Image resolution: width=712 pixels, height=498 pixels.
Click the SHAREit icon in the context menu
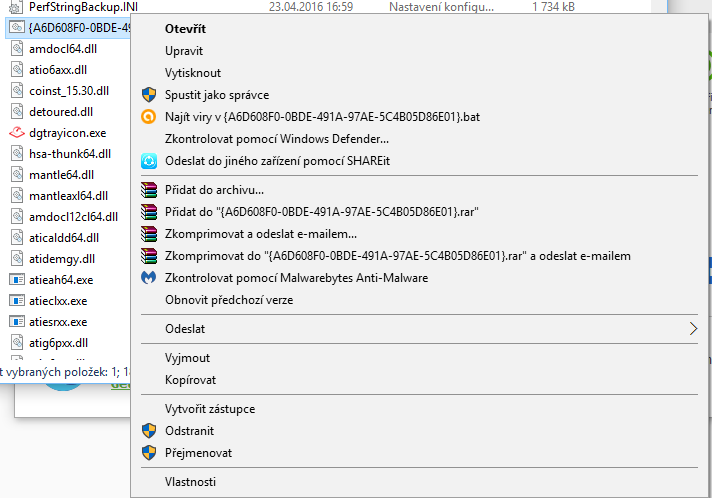[149, 161]
